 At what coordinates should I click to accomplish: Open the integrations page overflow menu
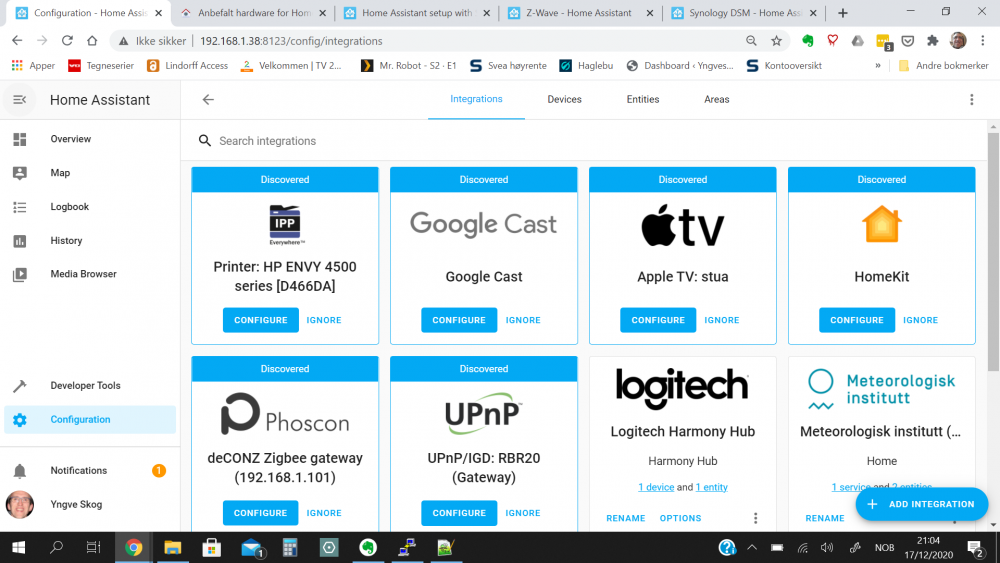pos(971,99)
